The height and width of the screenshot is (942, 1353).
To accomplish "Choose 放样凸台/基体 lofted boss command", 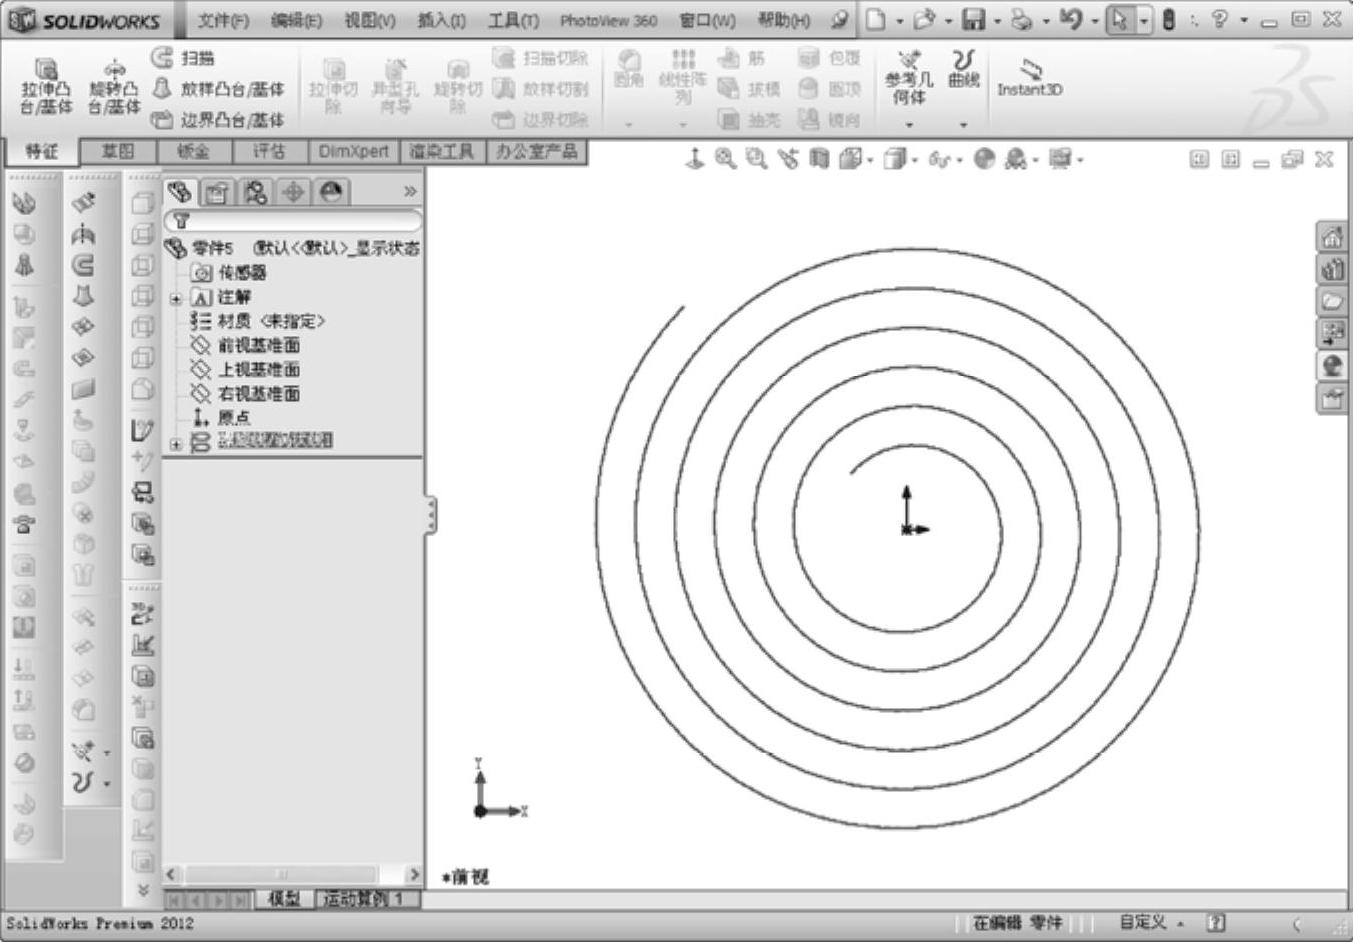I will [218, 89].
